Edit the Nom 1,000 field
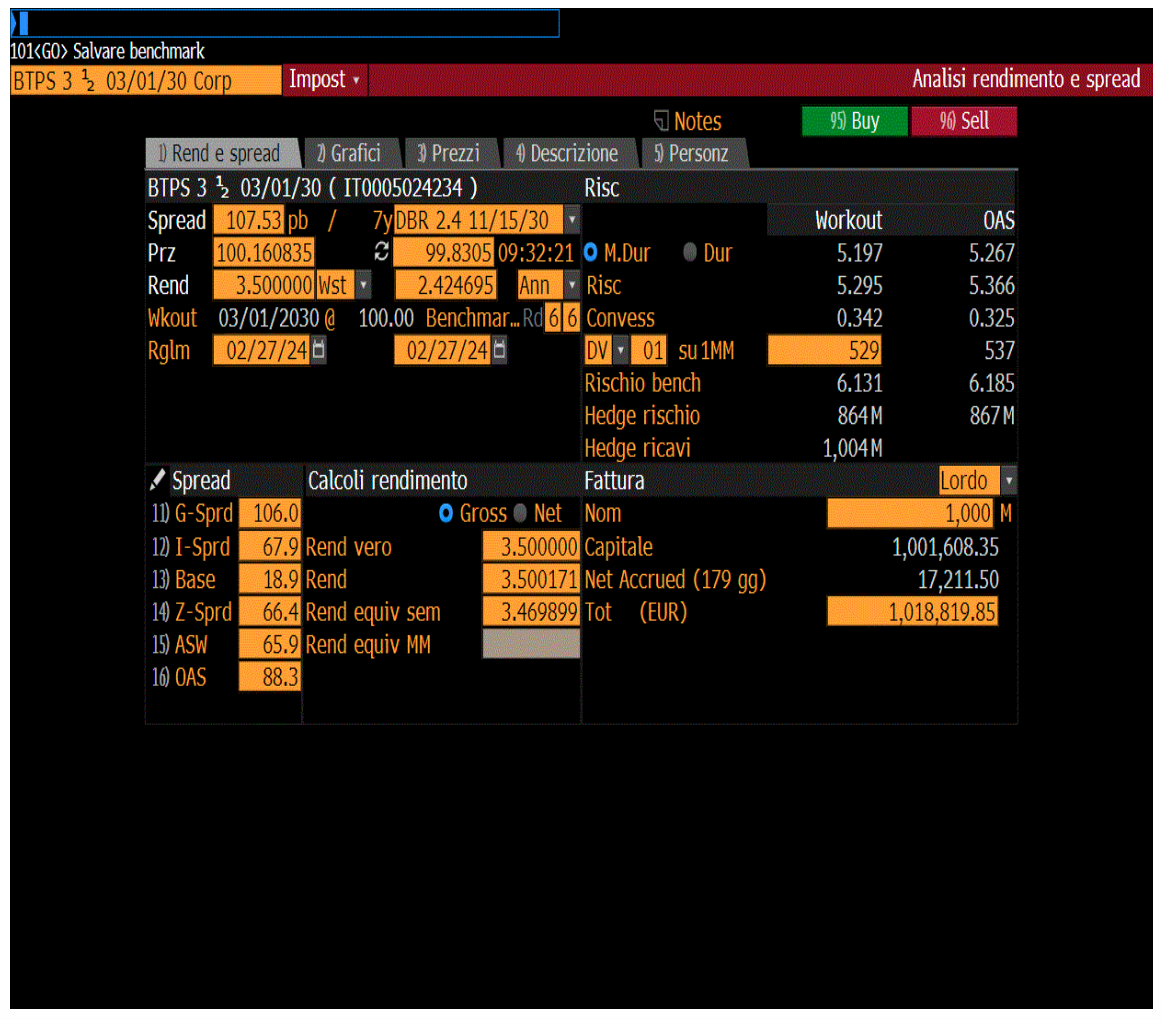The width and height of the screenshot is (1162, 1020). (x=910, y=513)
